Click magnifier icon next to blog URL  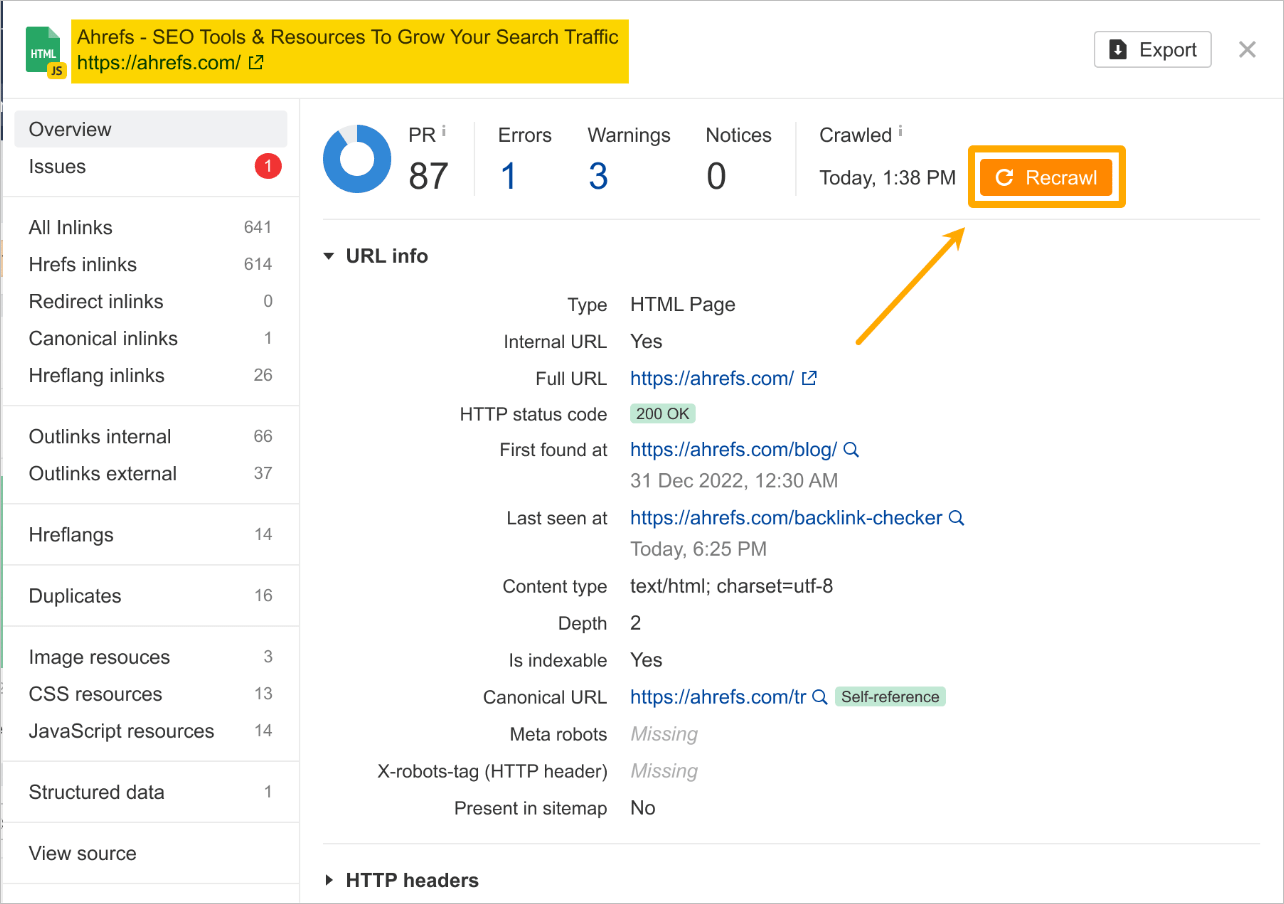[852, 450]
